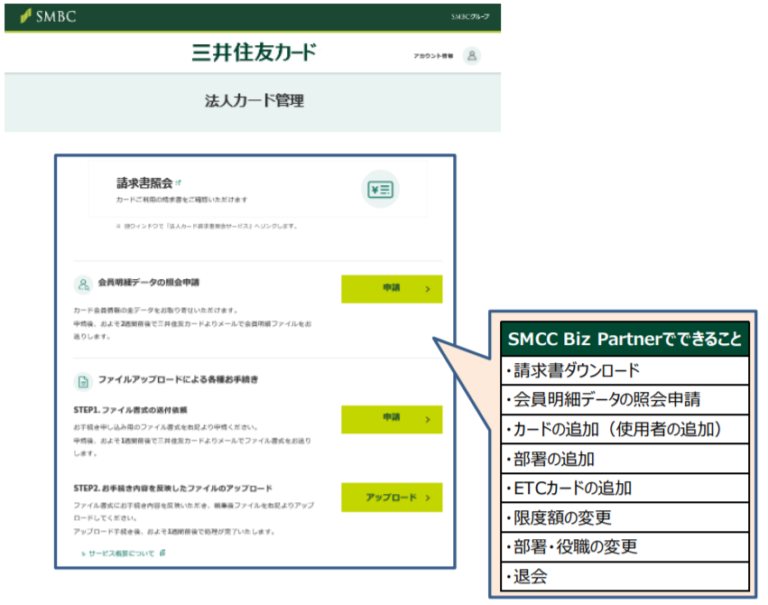
Task: Click the external icon after サービス概要について
Action: point(163,553)
